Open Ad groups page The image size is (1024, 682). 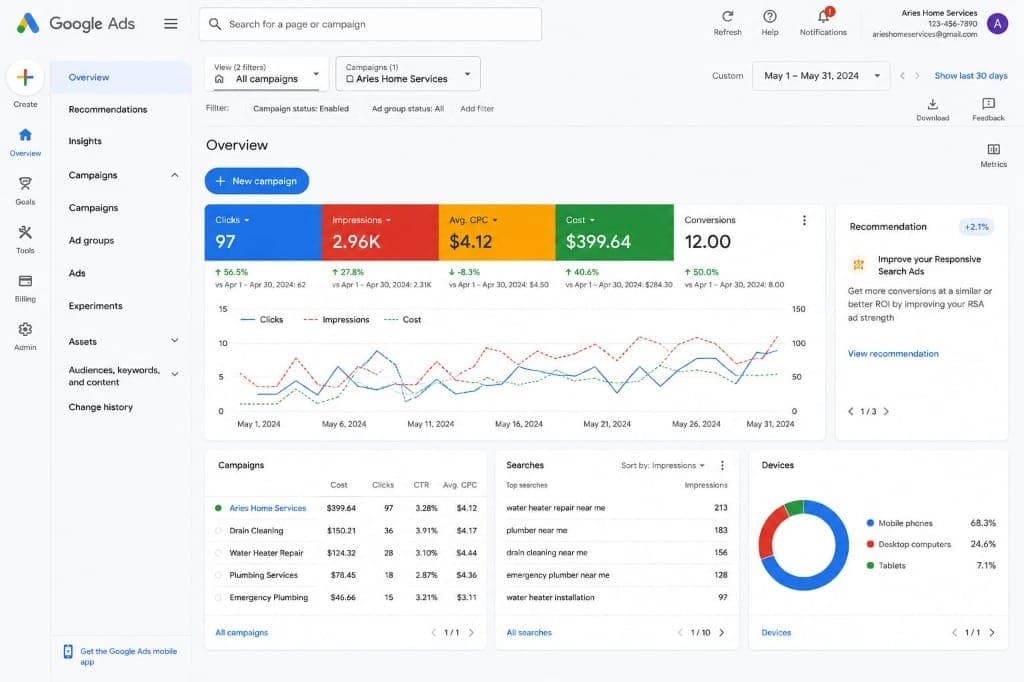pos(91,240)
